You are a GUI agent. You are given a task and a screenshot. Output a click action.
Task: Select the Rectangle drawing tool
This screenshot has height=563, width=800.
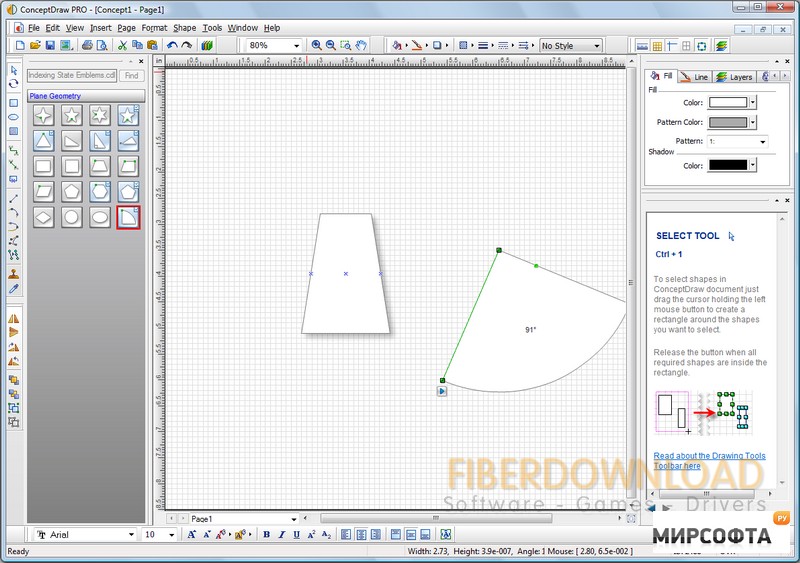click(14, 103)
